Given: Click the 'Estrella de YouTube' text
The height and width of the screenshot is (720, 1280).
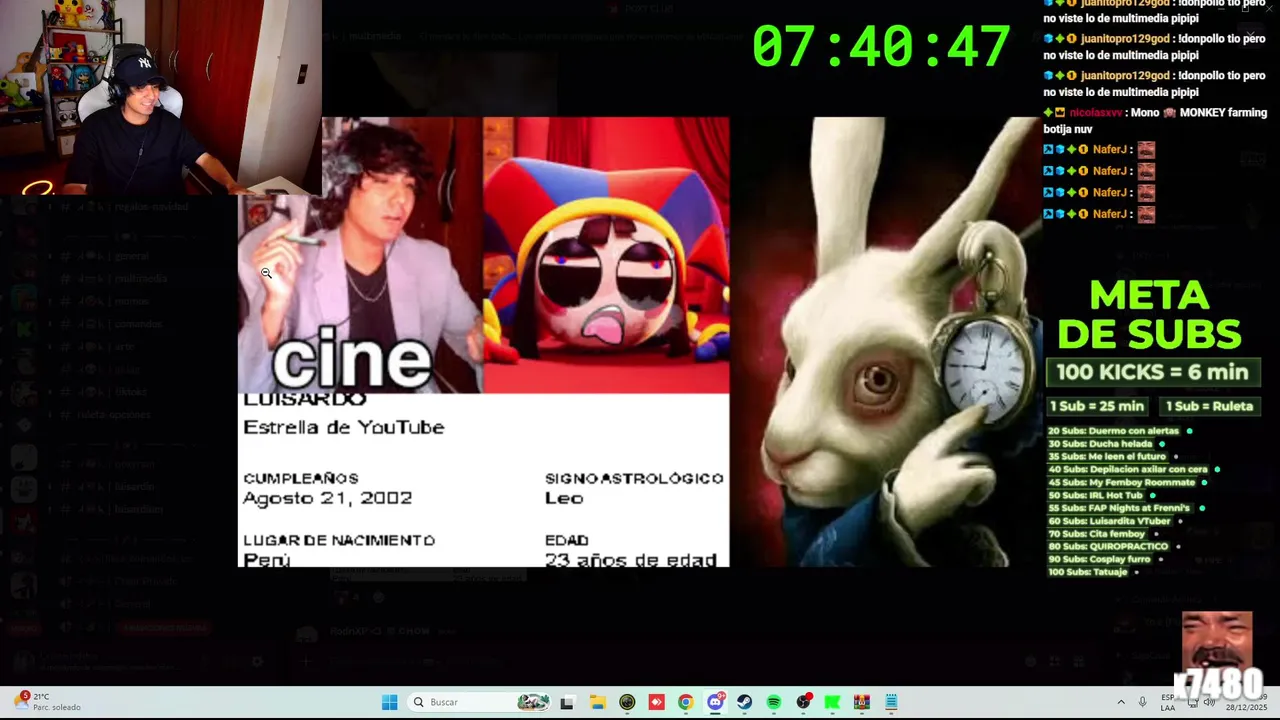Looking at the screenshot, I should [343, 427].
